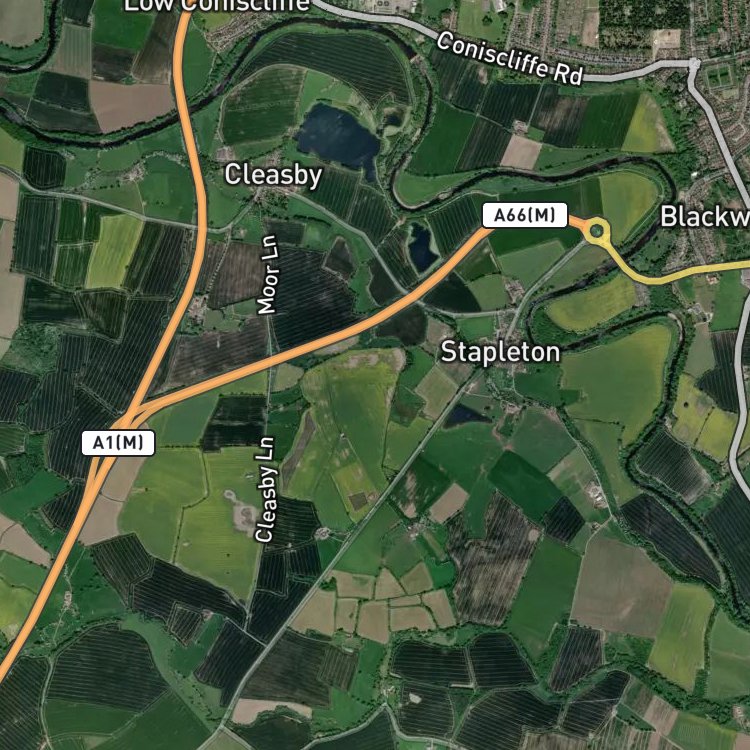Click the A66(M) road shield
This screenshot has width=750, height=750.
[x=525, y=215]
